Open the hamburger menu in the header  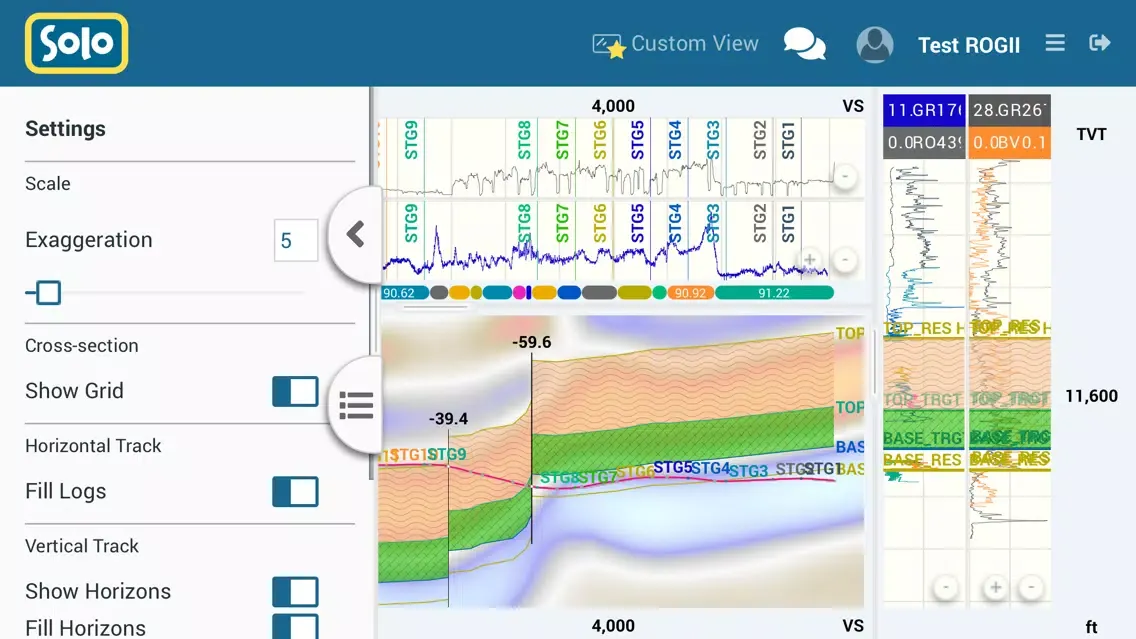point(1055,43)
